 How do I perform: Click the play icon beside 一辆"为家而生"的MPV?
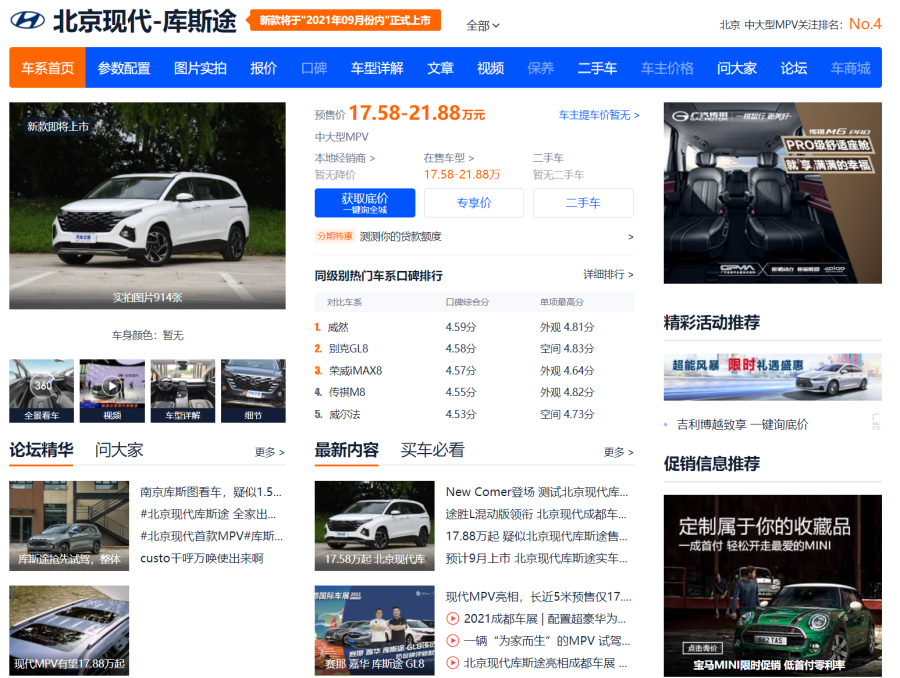tap(453, 641)
